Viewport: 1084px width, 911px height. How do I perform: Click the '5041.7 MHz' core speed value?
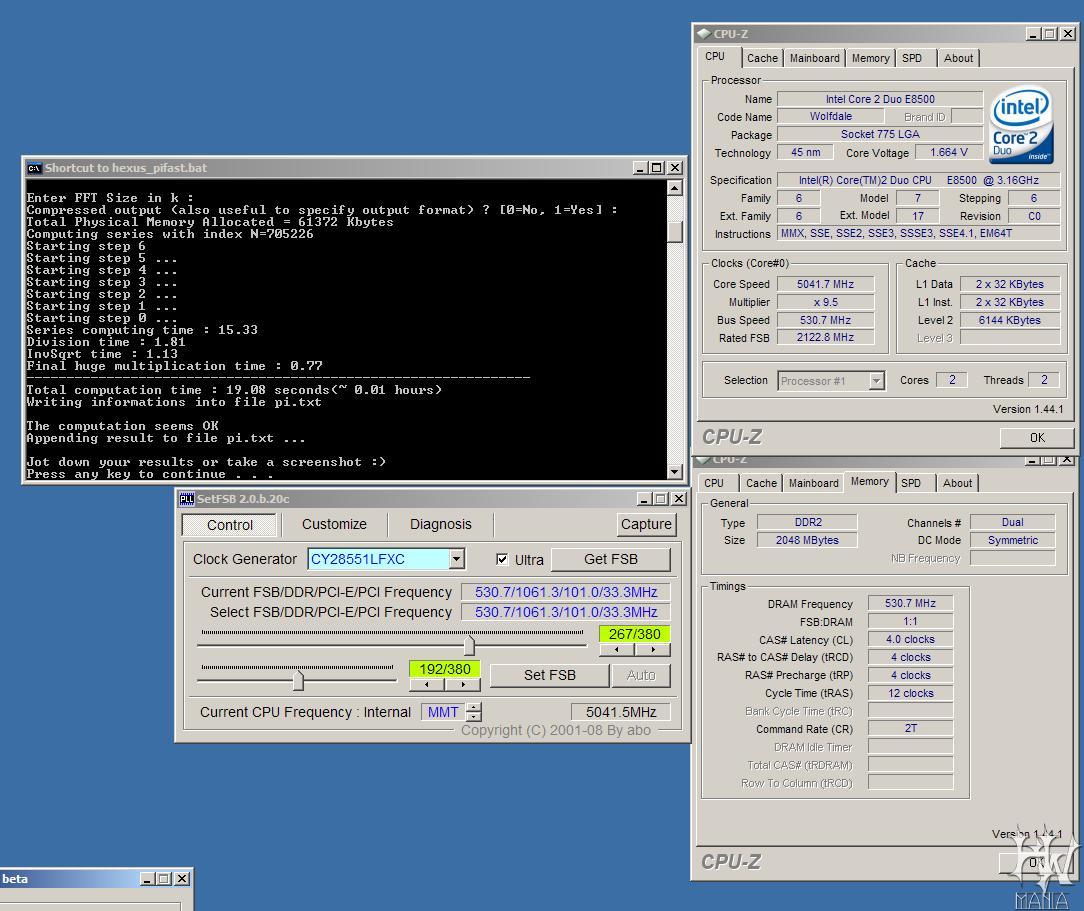[825, 284]
